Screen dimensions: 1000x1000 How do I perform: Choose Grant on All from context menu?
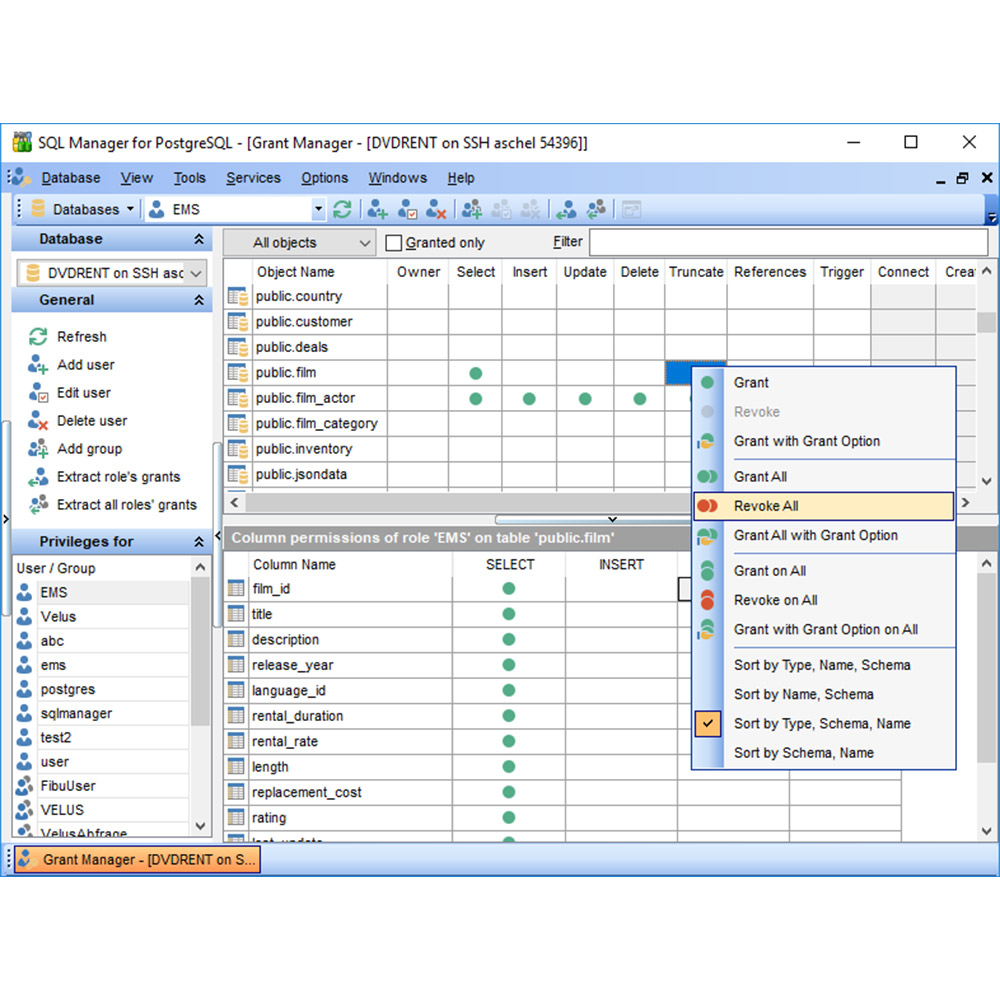(824, 571)
